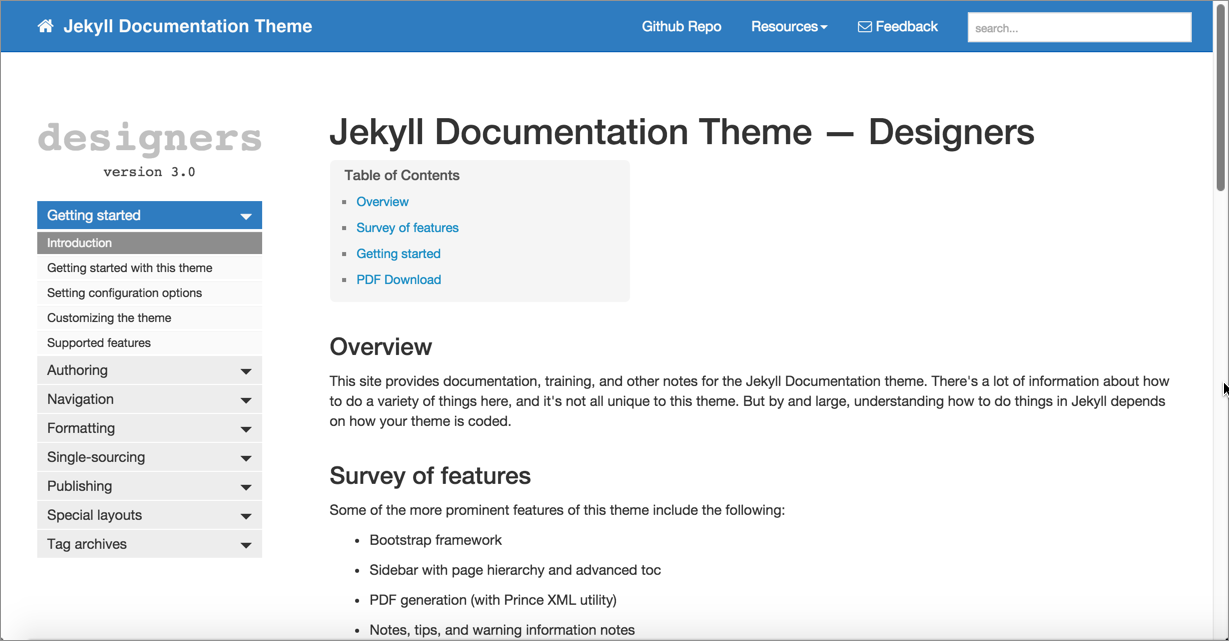
Task: Jump to Survey of features in contents
Action: click(407, 228)
